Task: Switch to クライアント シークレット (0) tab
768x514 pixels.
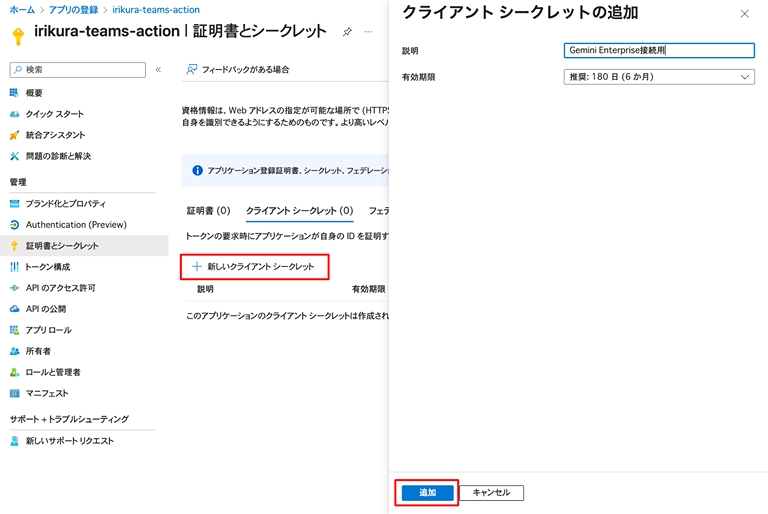Action: (x=299, y=211)
